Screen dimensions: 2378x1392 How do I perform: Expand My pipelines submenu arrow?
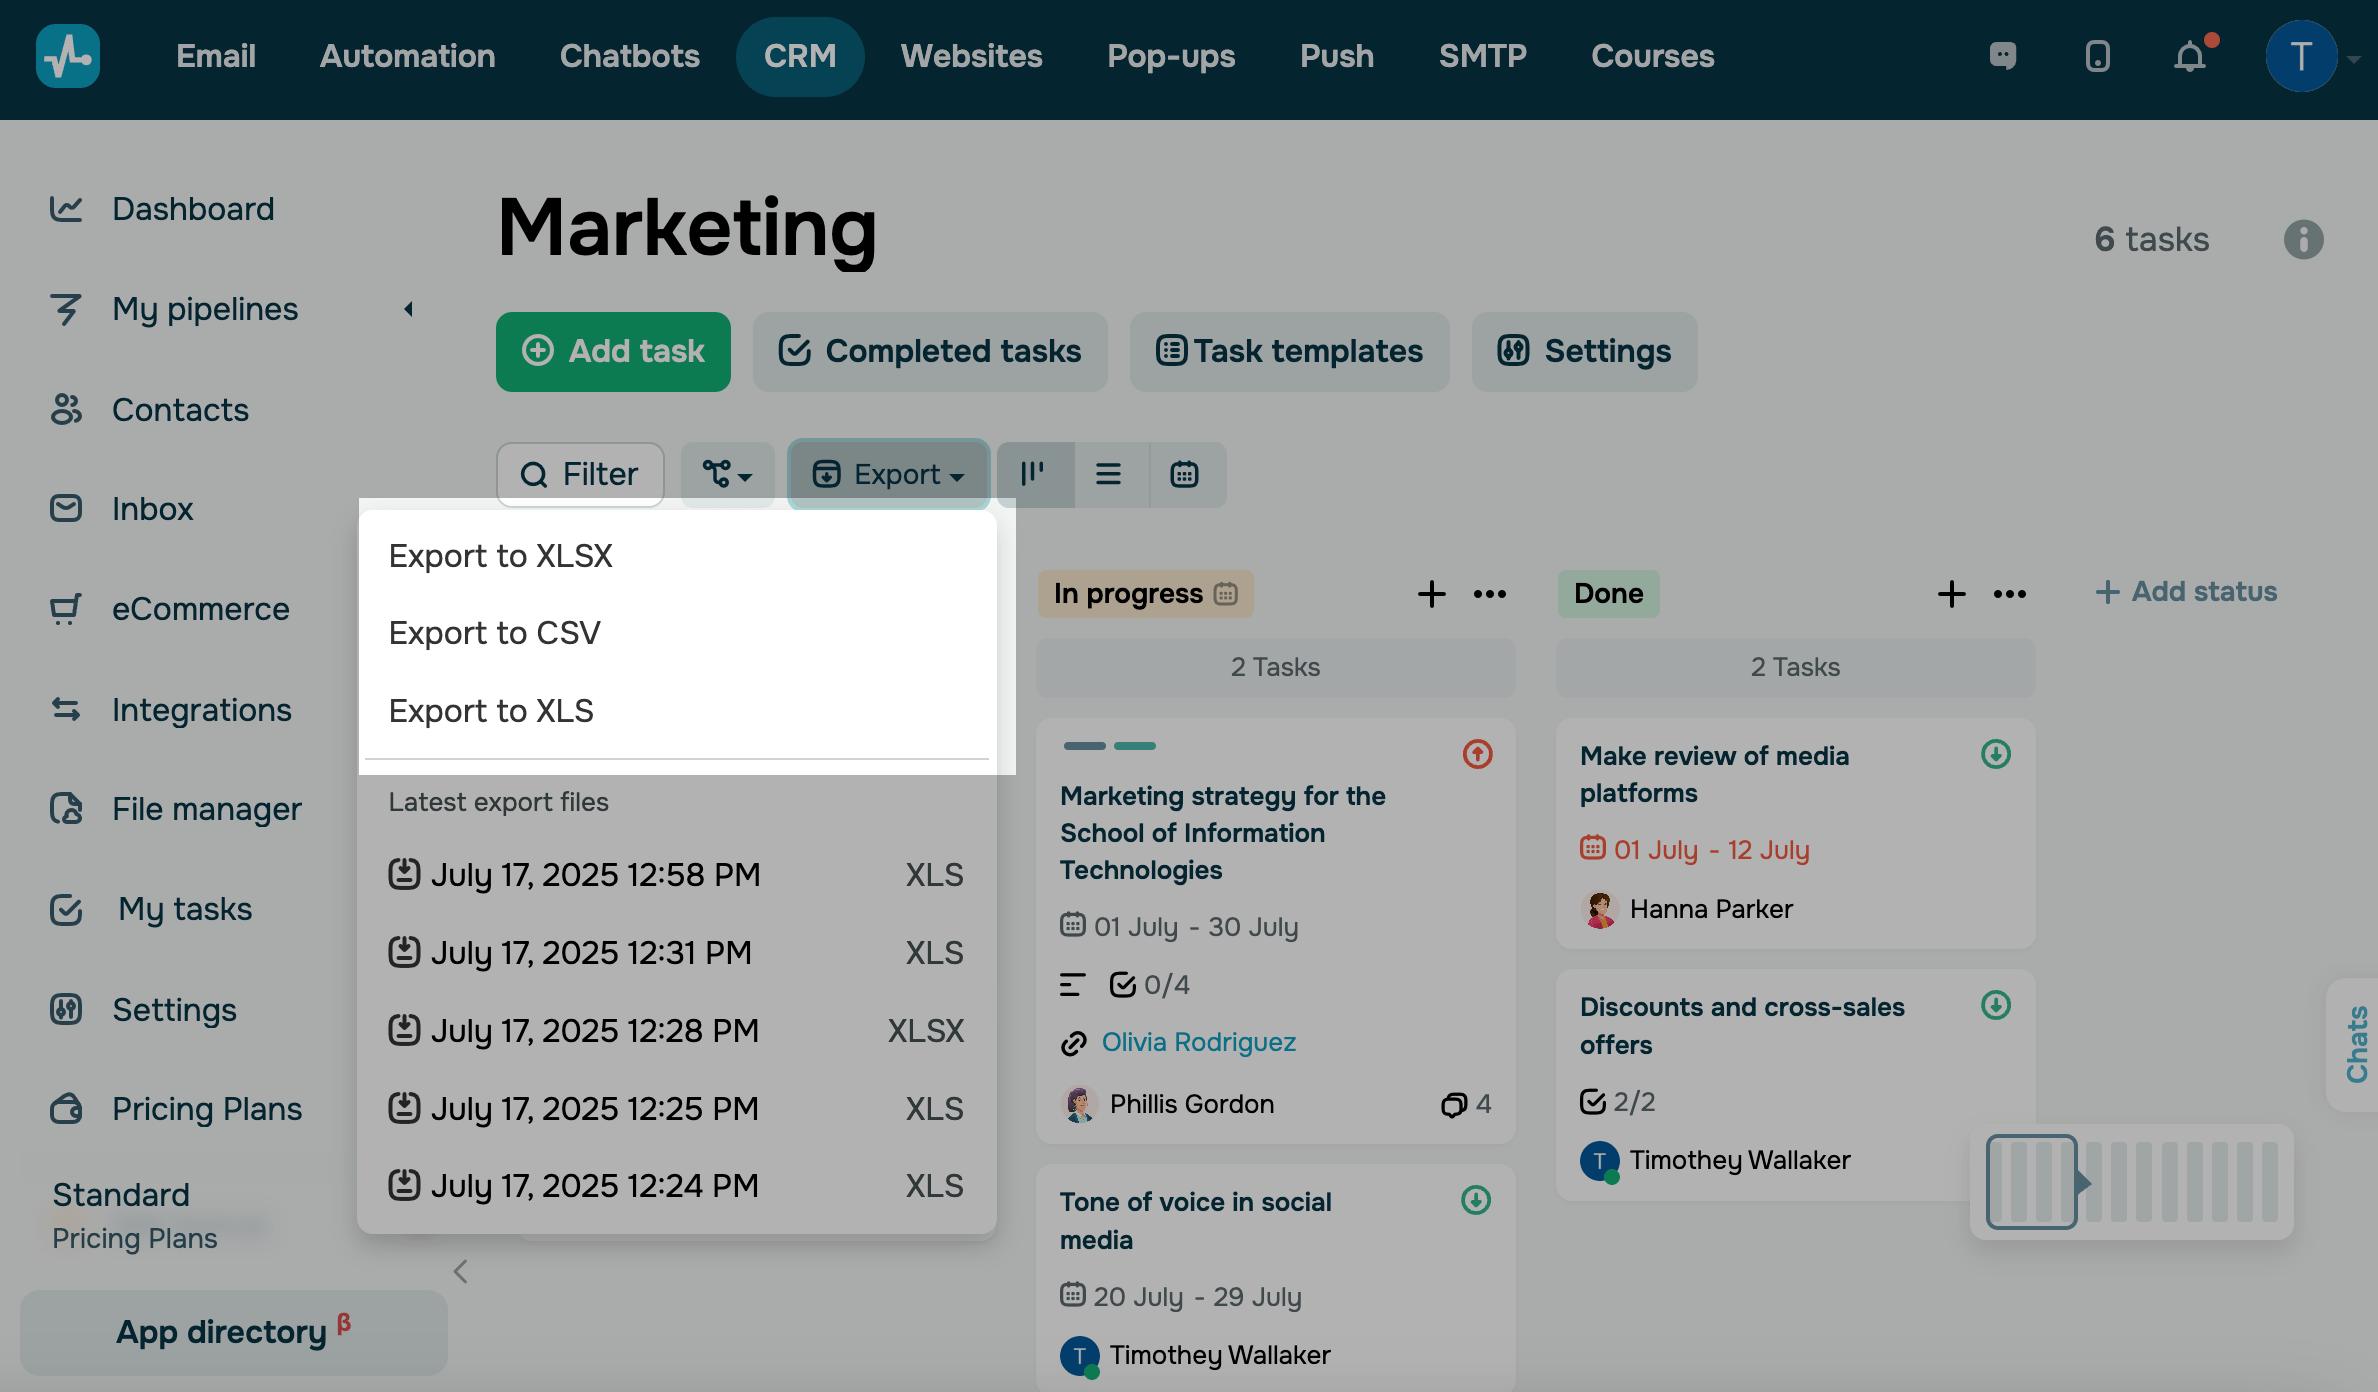(408, 309)
